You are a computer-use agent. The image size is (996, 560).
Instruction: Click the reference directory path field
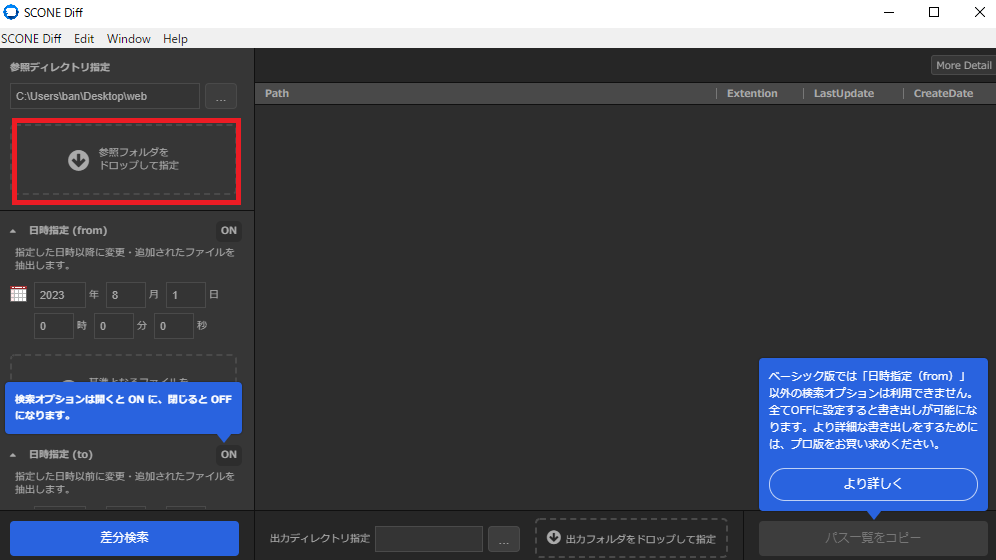pos(105,96)
